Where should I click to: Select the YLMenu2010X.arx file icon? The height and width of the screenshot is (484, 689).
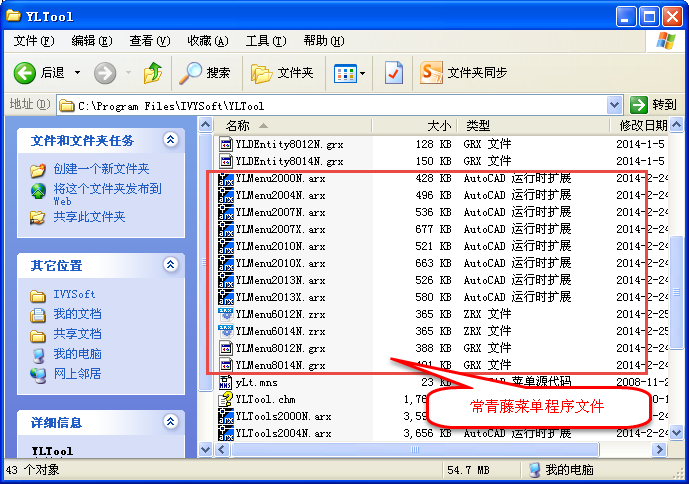pos(225,263)
